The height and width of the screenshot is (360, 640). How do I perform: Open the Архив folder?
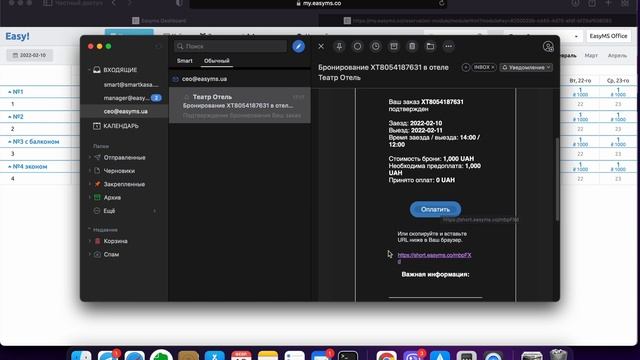click(112, 198)
